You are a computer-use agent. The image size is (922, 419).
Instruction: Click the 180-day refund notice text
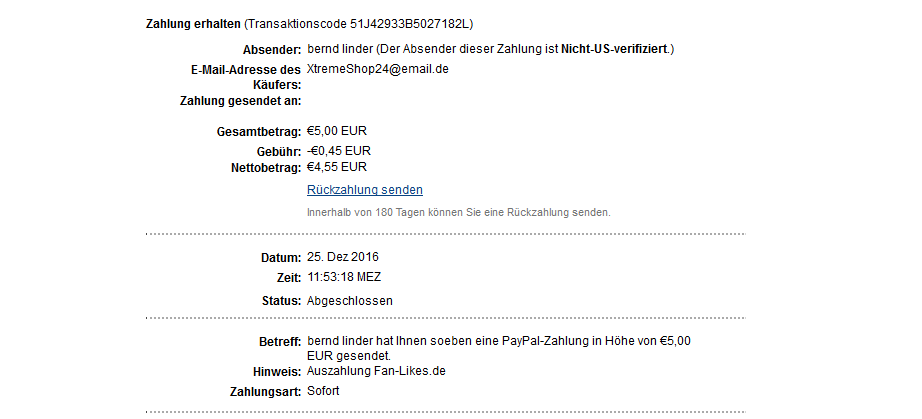click(x=458, y=212)
